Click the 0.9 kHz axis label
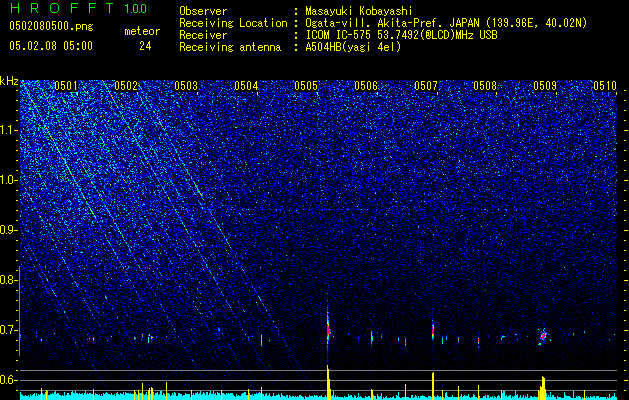Image resolution: width=629 pixels, height=400 pixels. click(9, 230)
